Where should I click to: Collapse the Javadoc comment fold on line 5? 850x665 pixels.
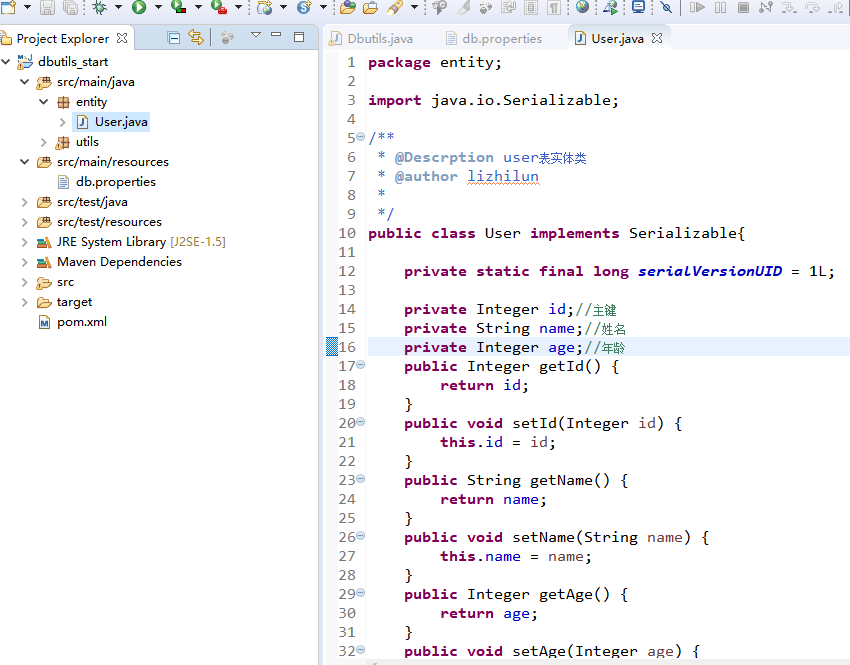[360, 138]
